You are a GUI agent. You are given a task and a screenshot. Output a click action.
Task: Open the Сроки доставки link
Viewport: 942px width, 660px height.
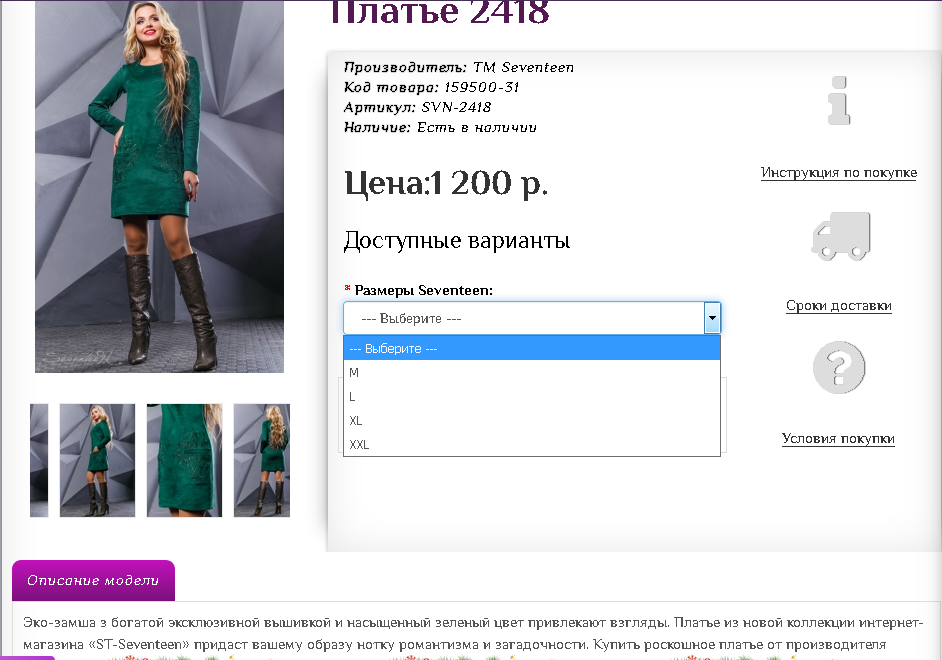point(839,306)
